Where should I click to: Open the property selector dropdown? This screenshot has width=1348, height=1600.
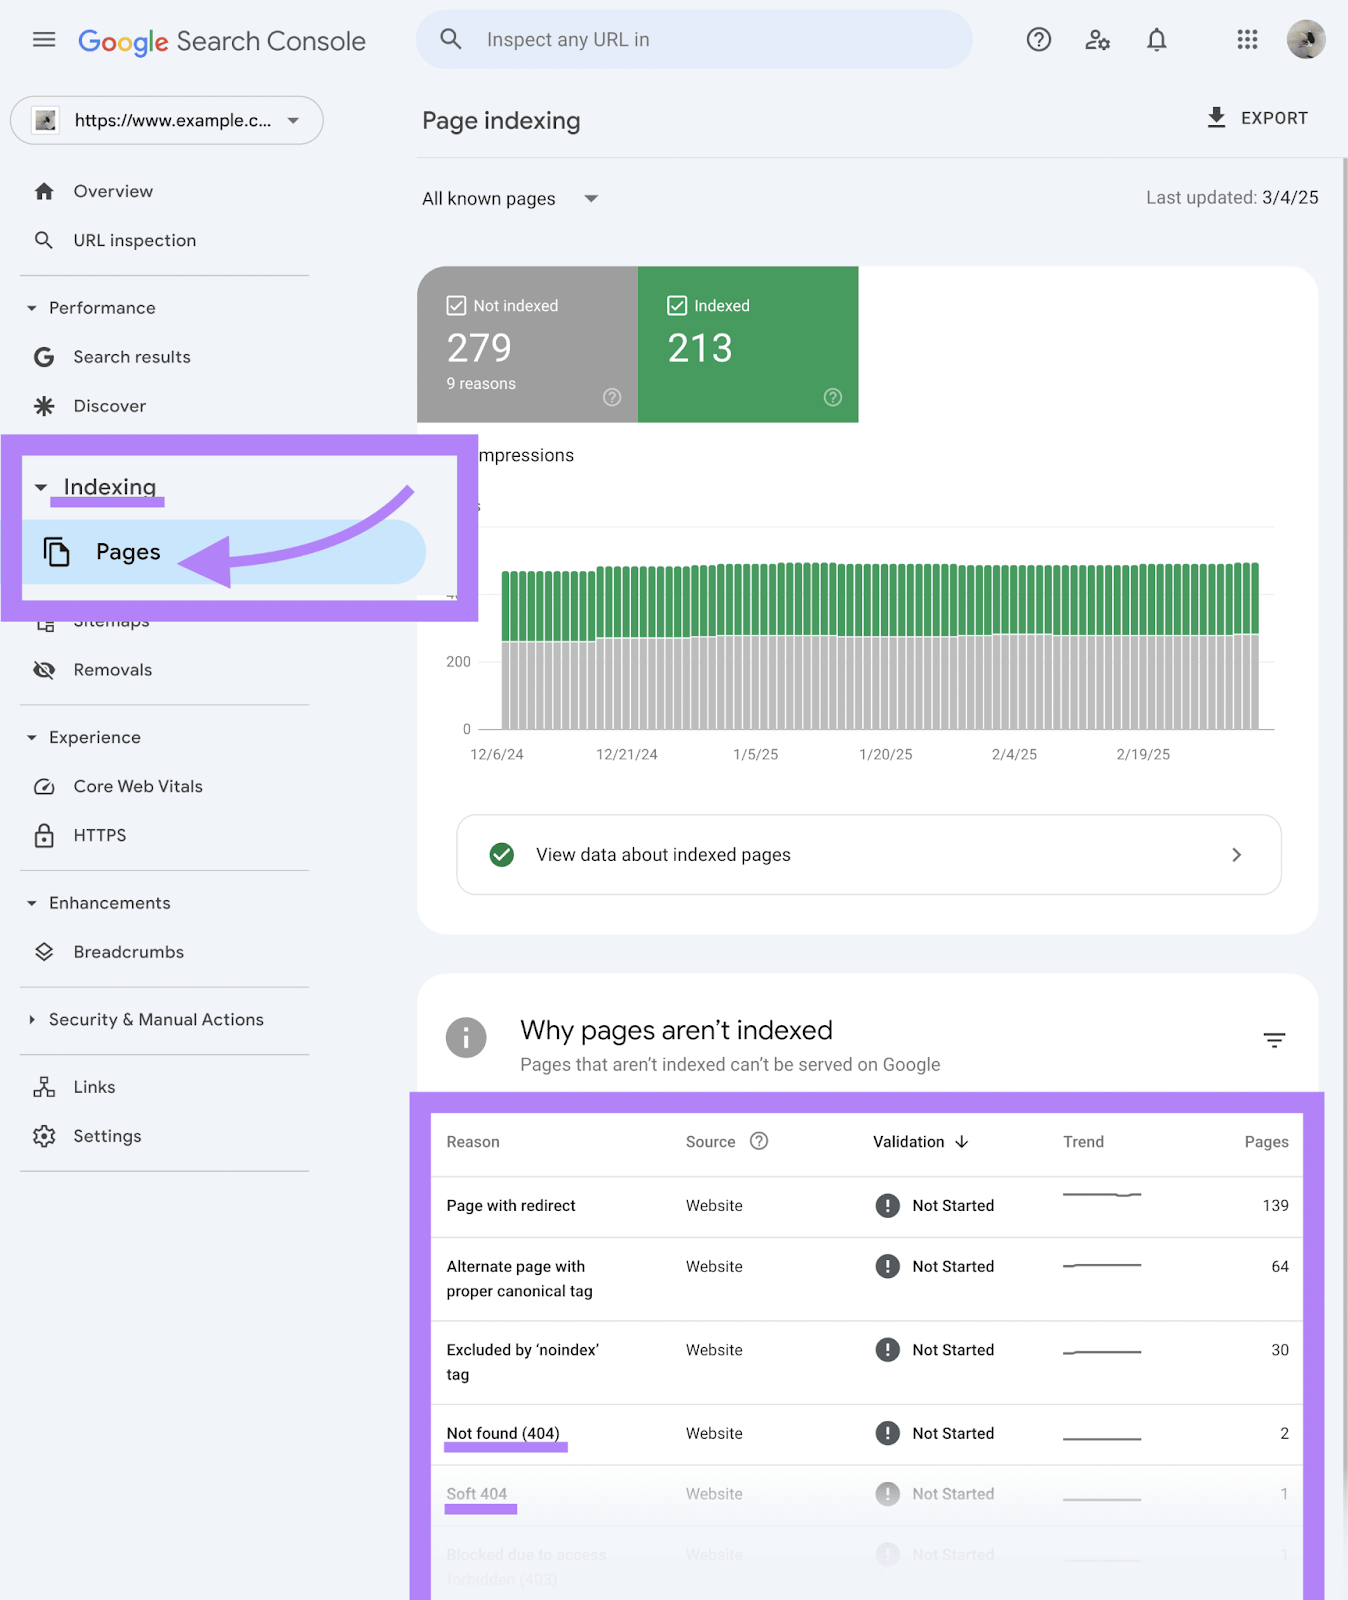click(x=167, y=121)
